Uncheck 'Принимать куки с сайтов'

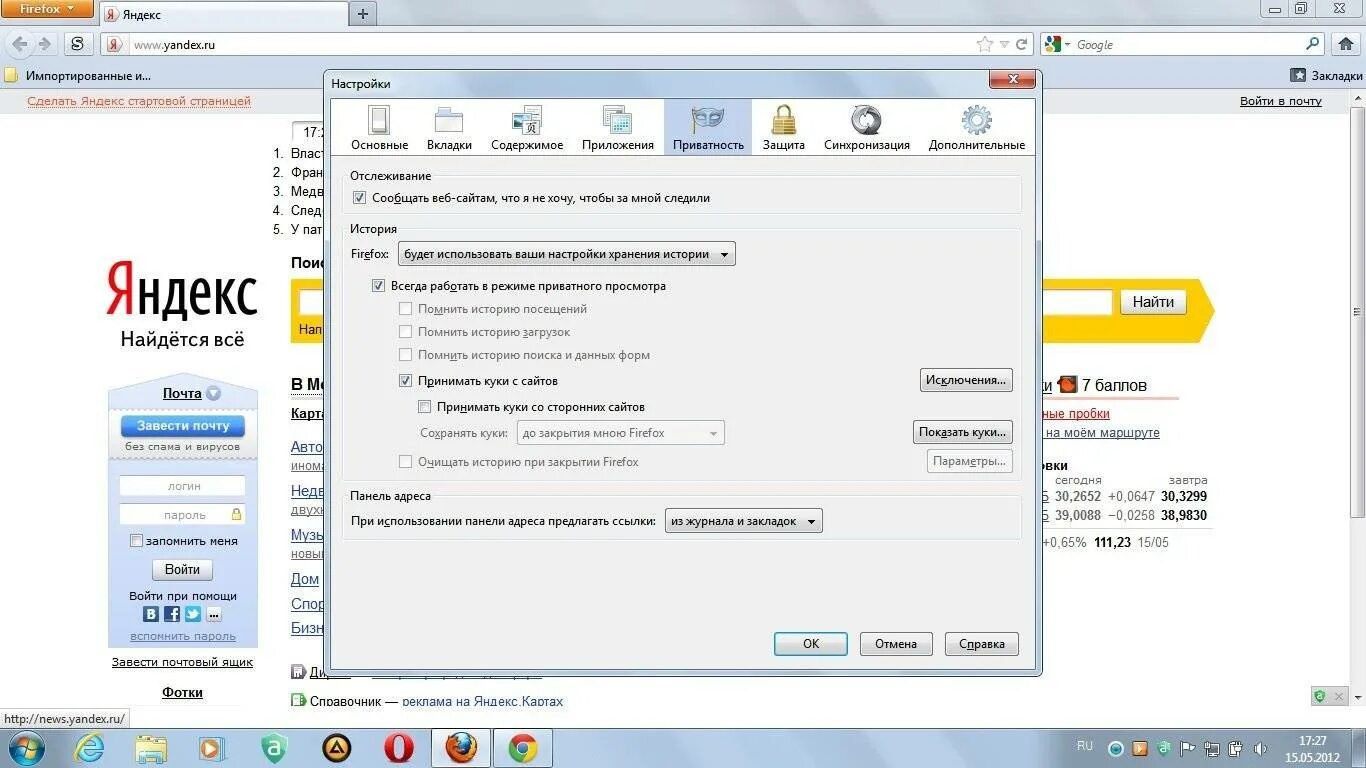(x=405, y=381)
